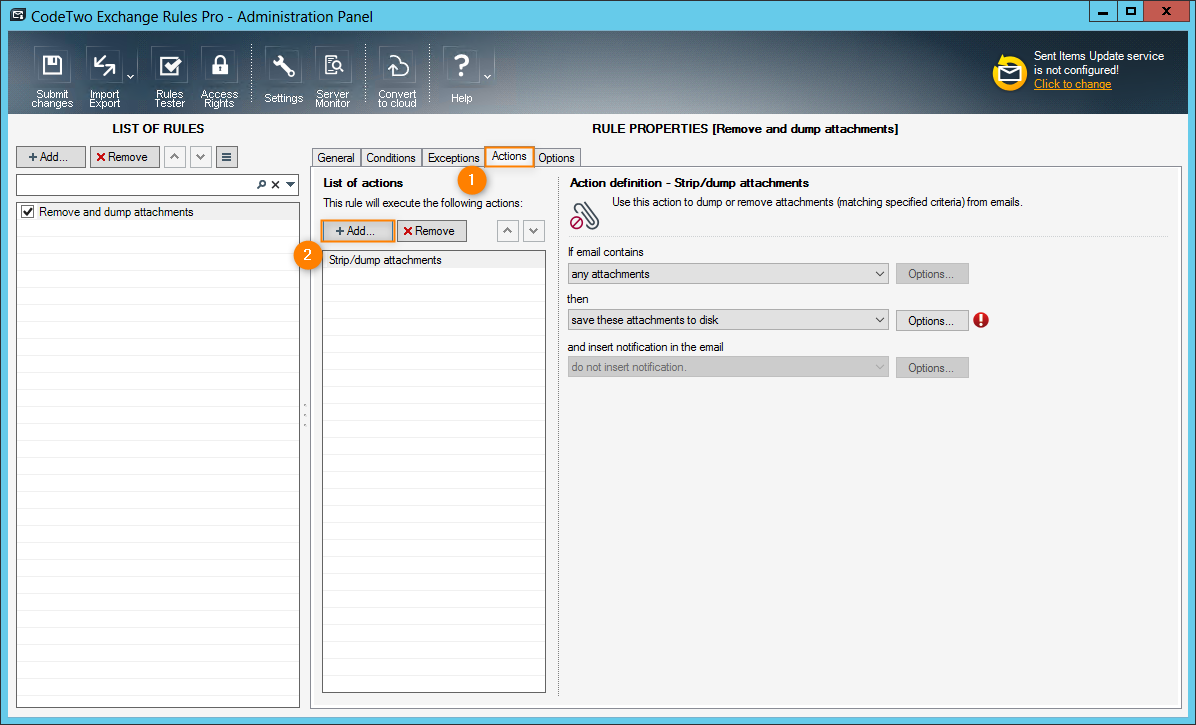The image size is (1196, 725).
Task: Move the selected action down
Action: tap(533, 231)
